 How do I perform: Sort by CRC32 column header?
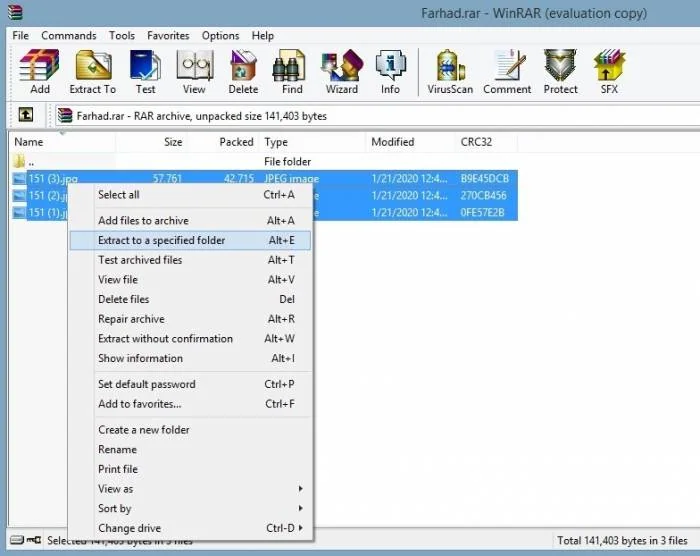coord(486,142)
